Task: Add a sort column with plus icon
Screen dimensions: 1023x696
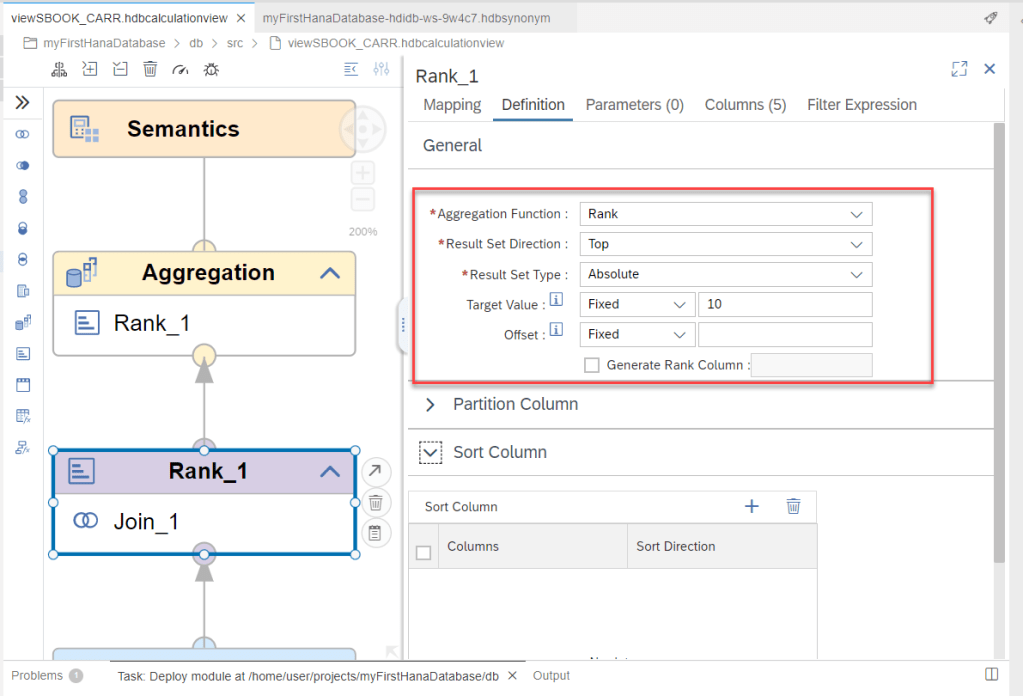Action: [752, 506]
